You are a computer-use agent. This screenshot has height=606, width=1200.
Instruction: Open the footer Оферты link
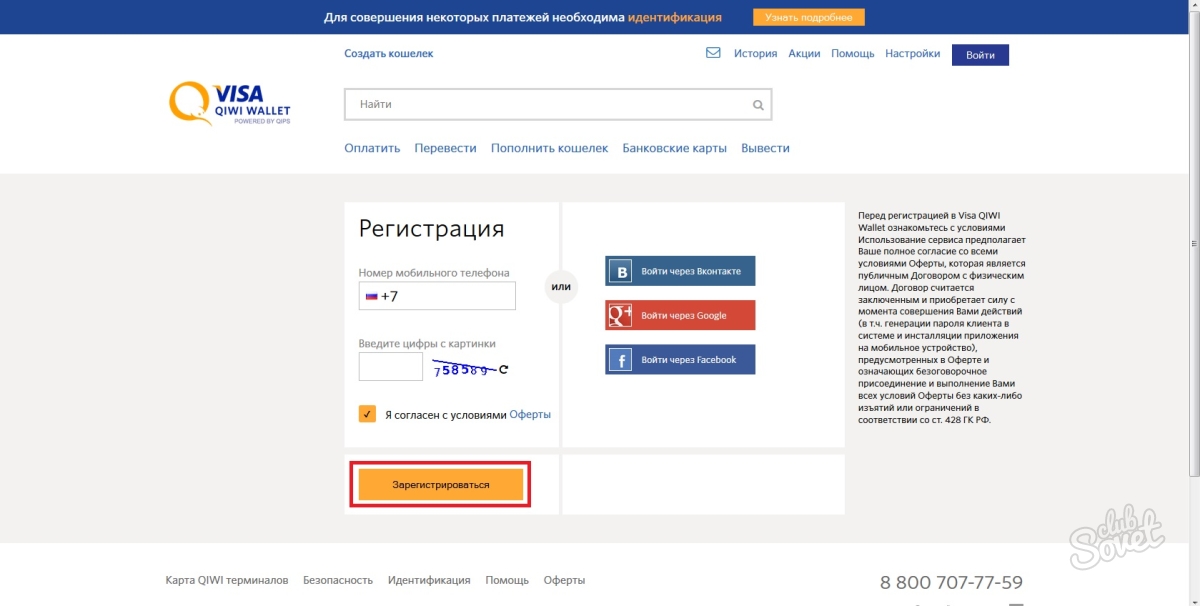564,580
